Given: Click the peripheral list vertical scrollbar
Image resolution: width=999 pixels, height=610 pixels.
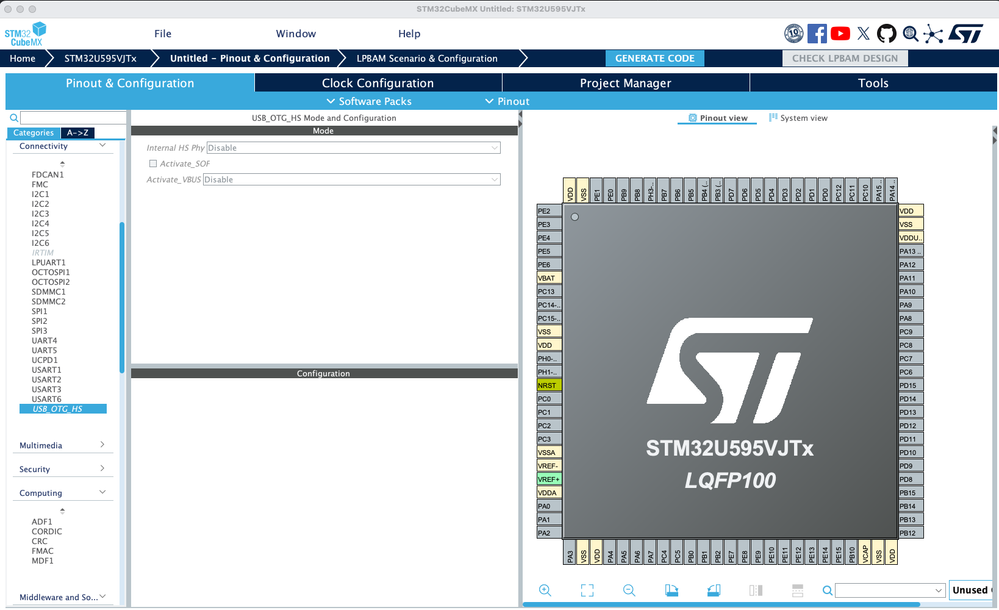Looking at the screenshot, I should point(122,297).
